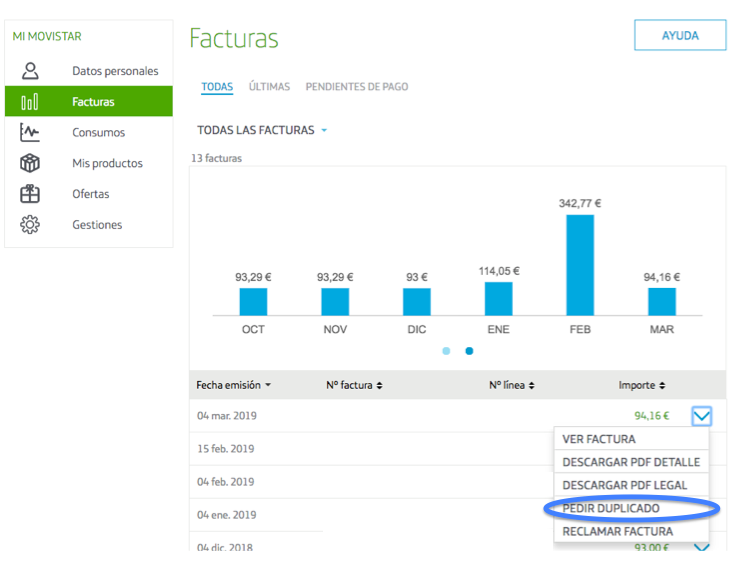Open the Gestiones gear icon
Screen dimensions: 754x568
coord(30,225)
